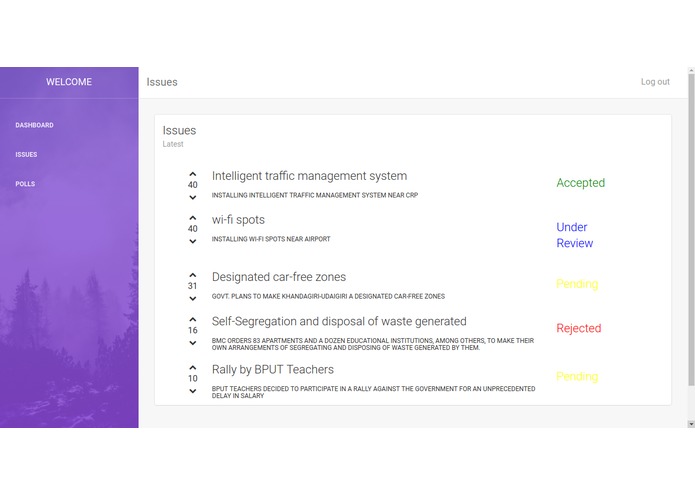The width and height of the screenshot is (695, 494).
Task: Upvote the wi-fi spots issue
Action: [x=192, y=218]
